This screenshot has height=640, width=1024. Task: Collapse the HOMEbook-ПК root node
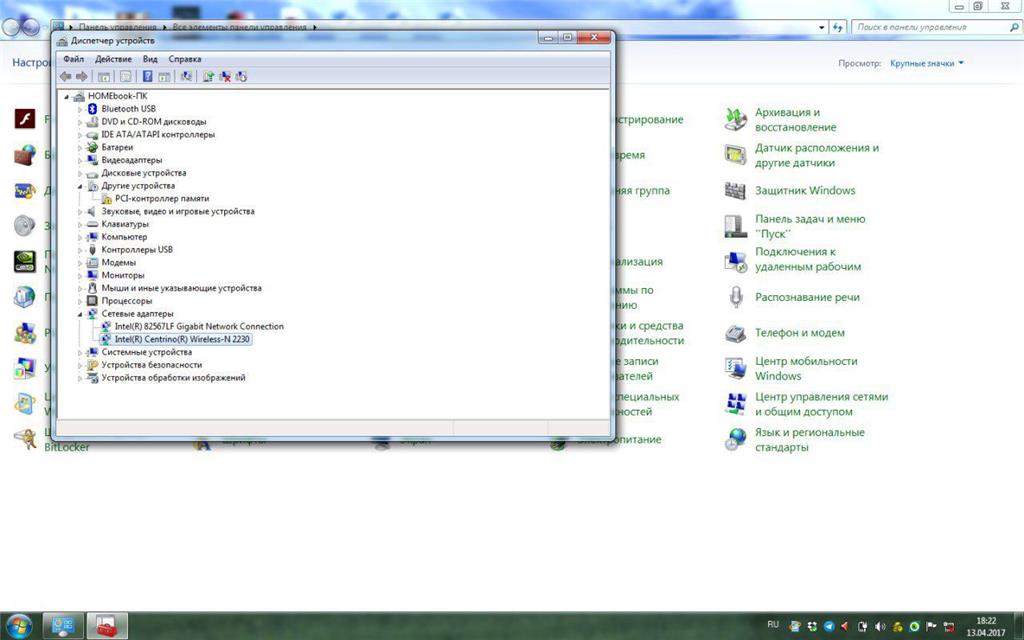click(x=67, y=96)
